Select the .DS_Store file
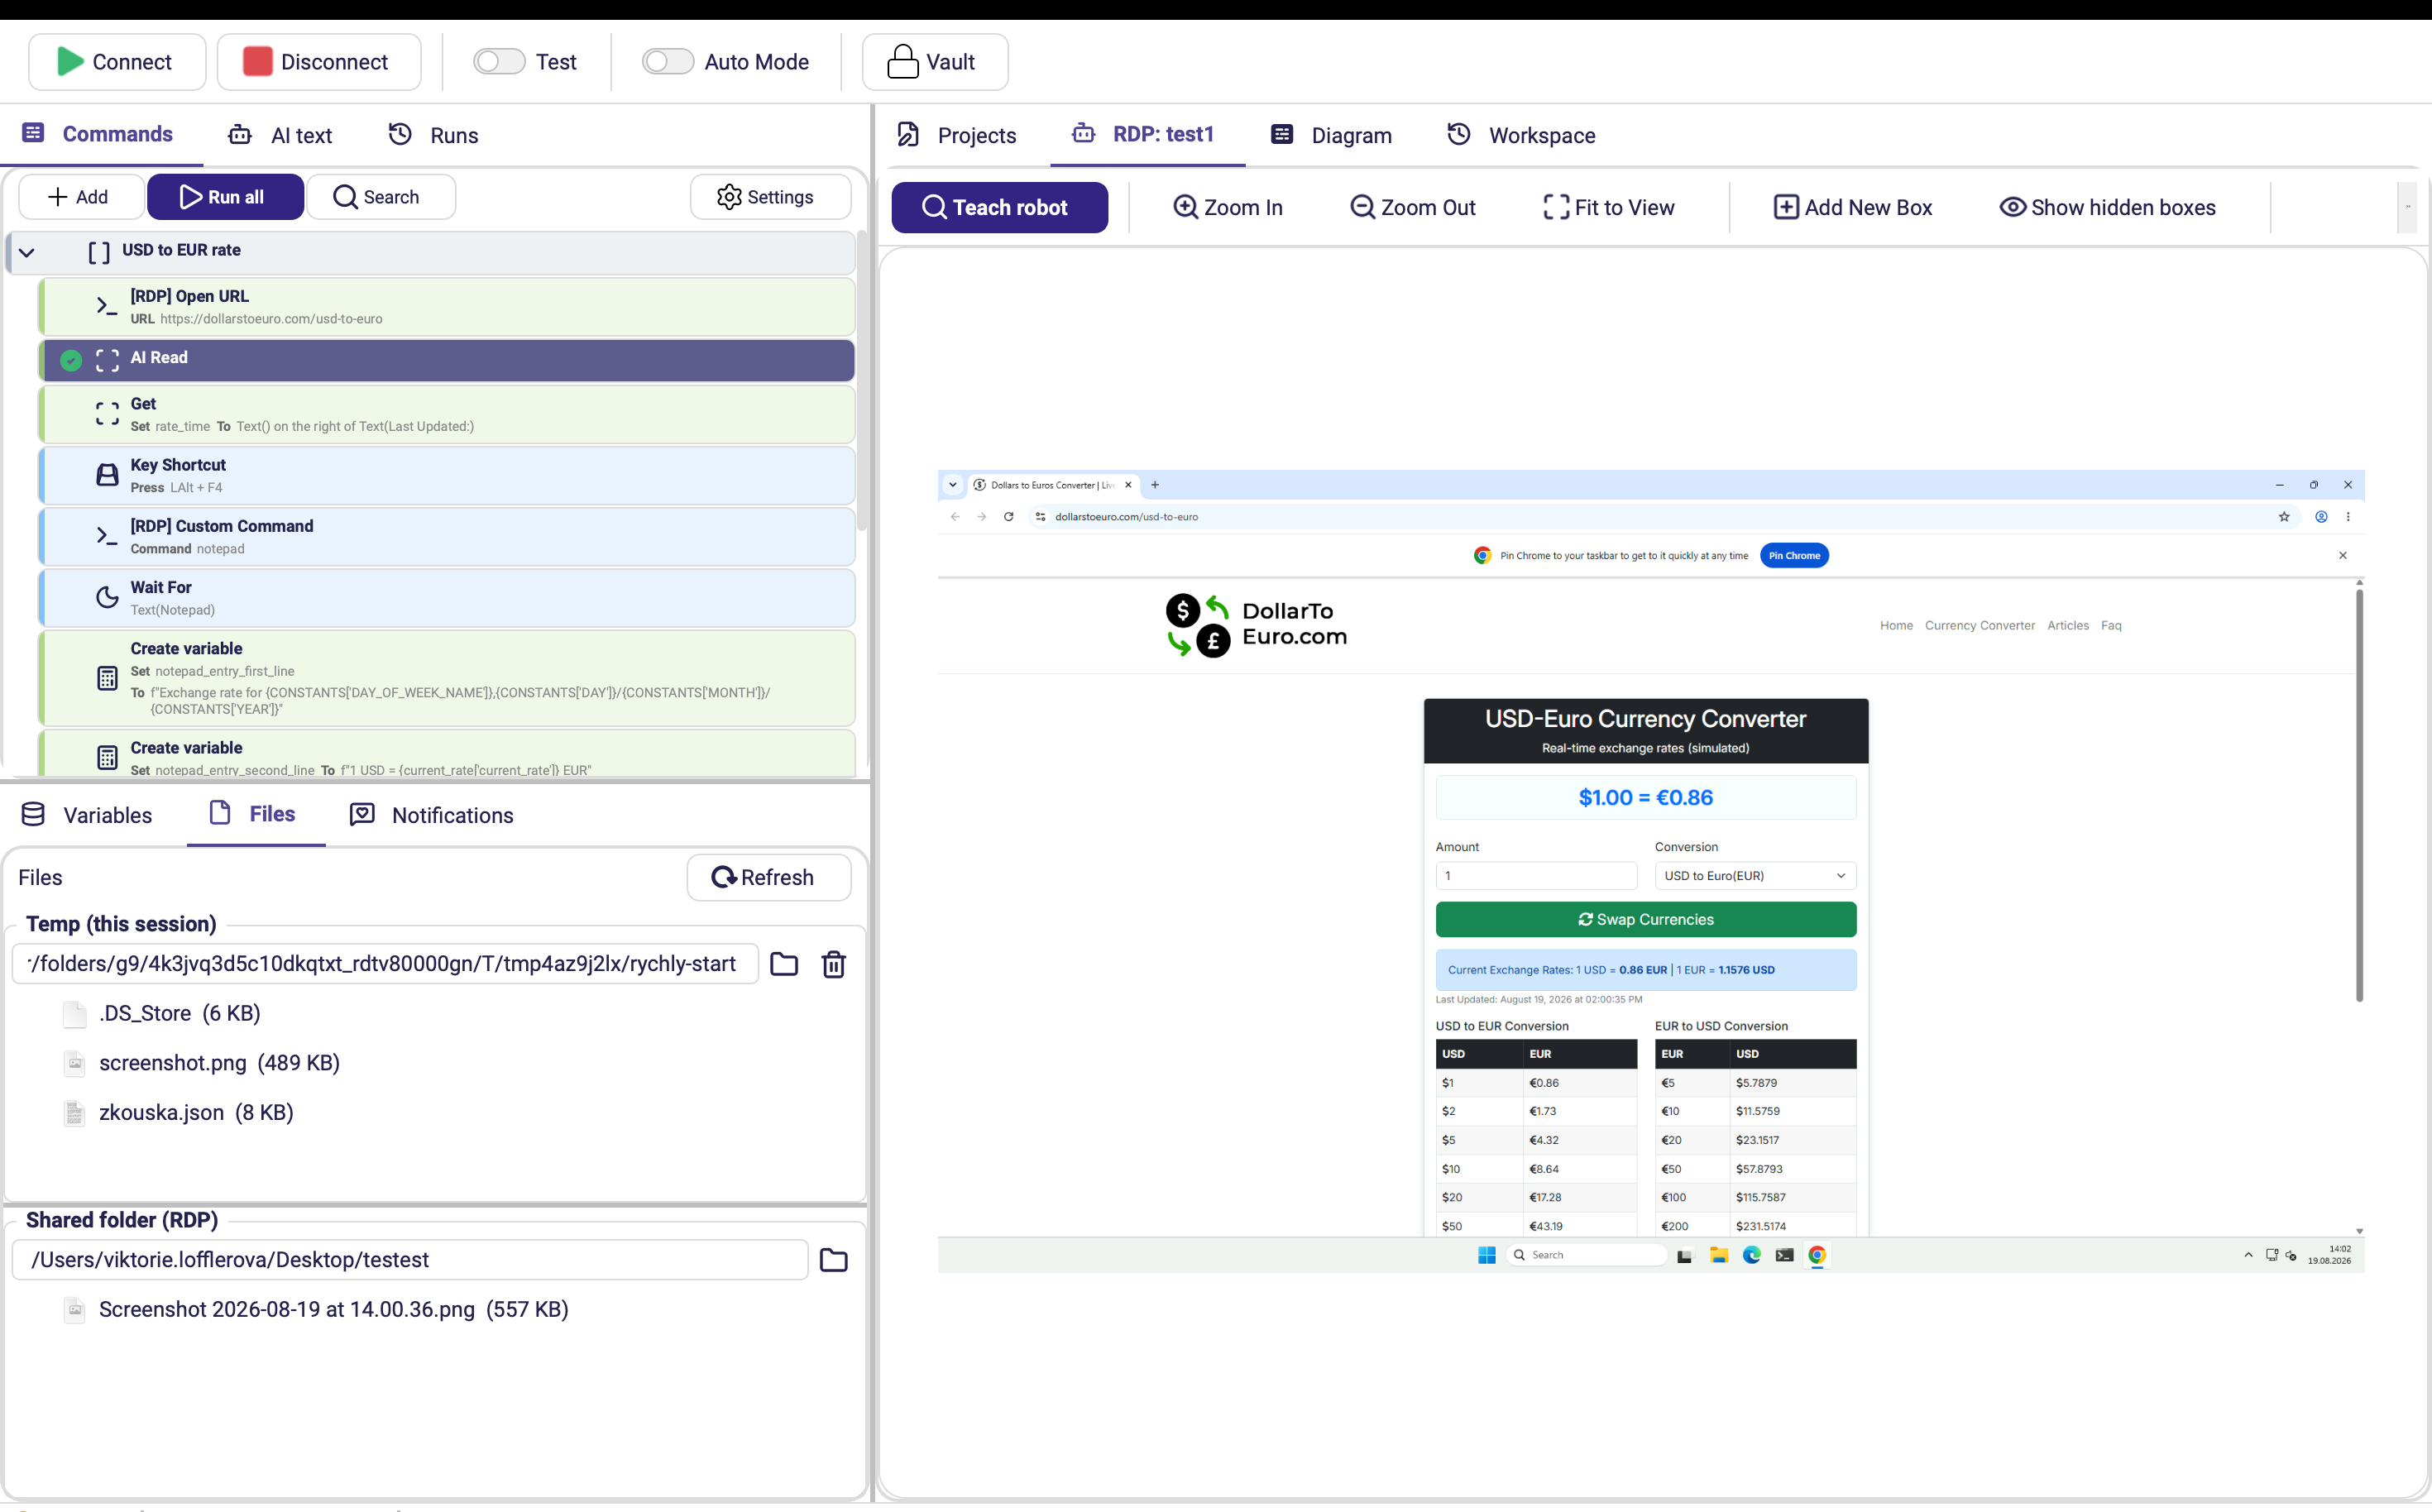Image resolution: width=2432 pixels, height=1512 pixels. coord(162,1013)
